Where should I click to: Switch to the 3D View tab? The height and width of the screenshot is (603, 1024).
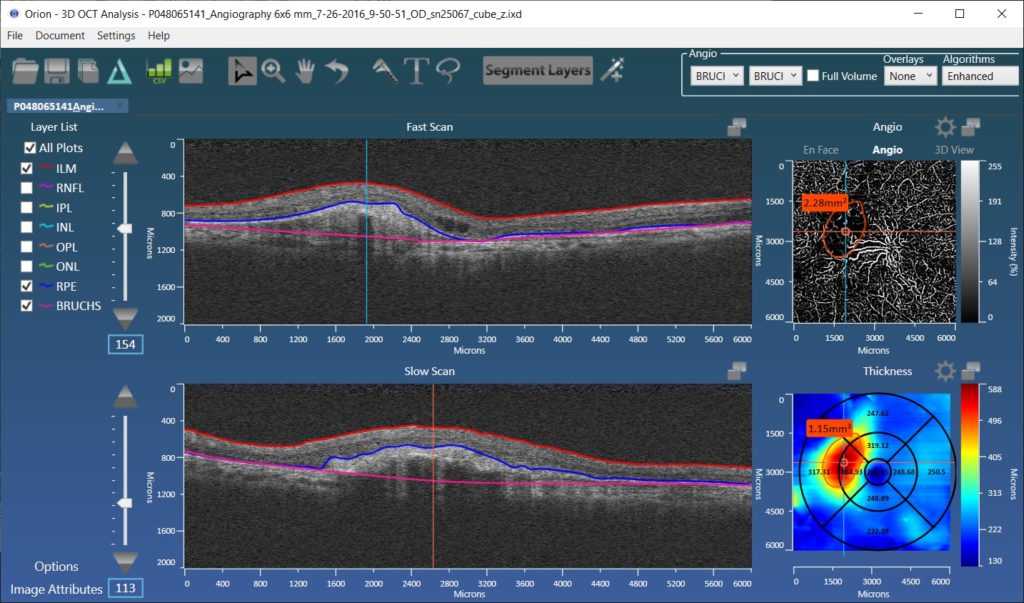pyautogui.click(x=957, y=148)
